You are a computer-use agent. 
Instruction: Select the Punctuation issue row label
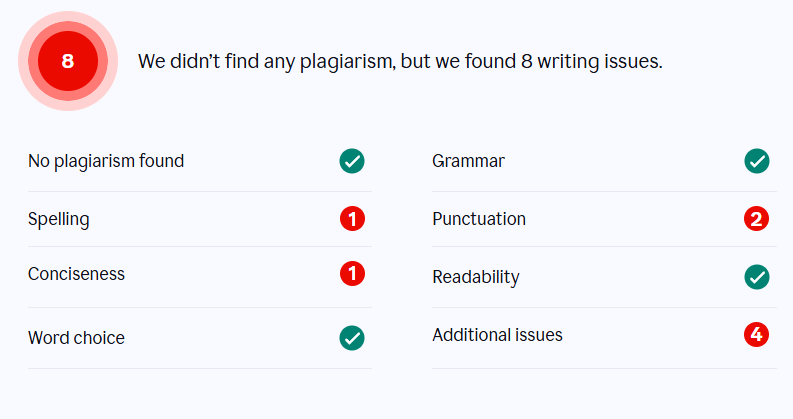click(x=479, y=219)
